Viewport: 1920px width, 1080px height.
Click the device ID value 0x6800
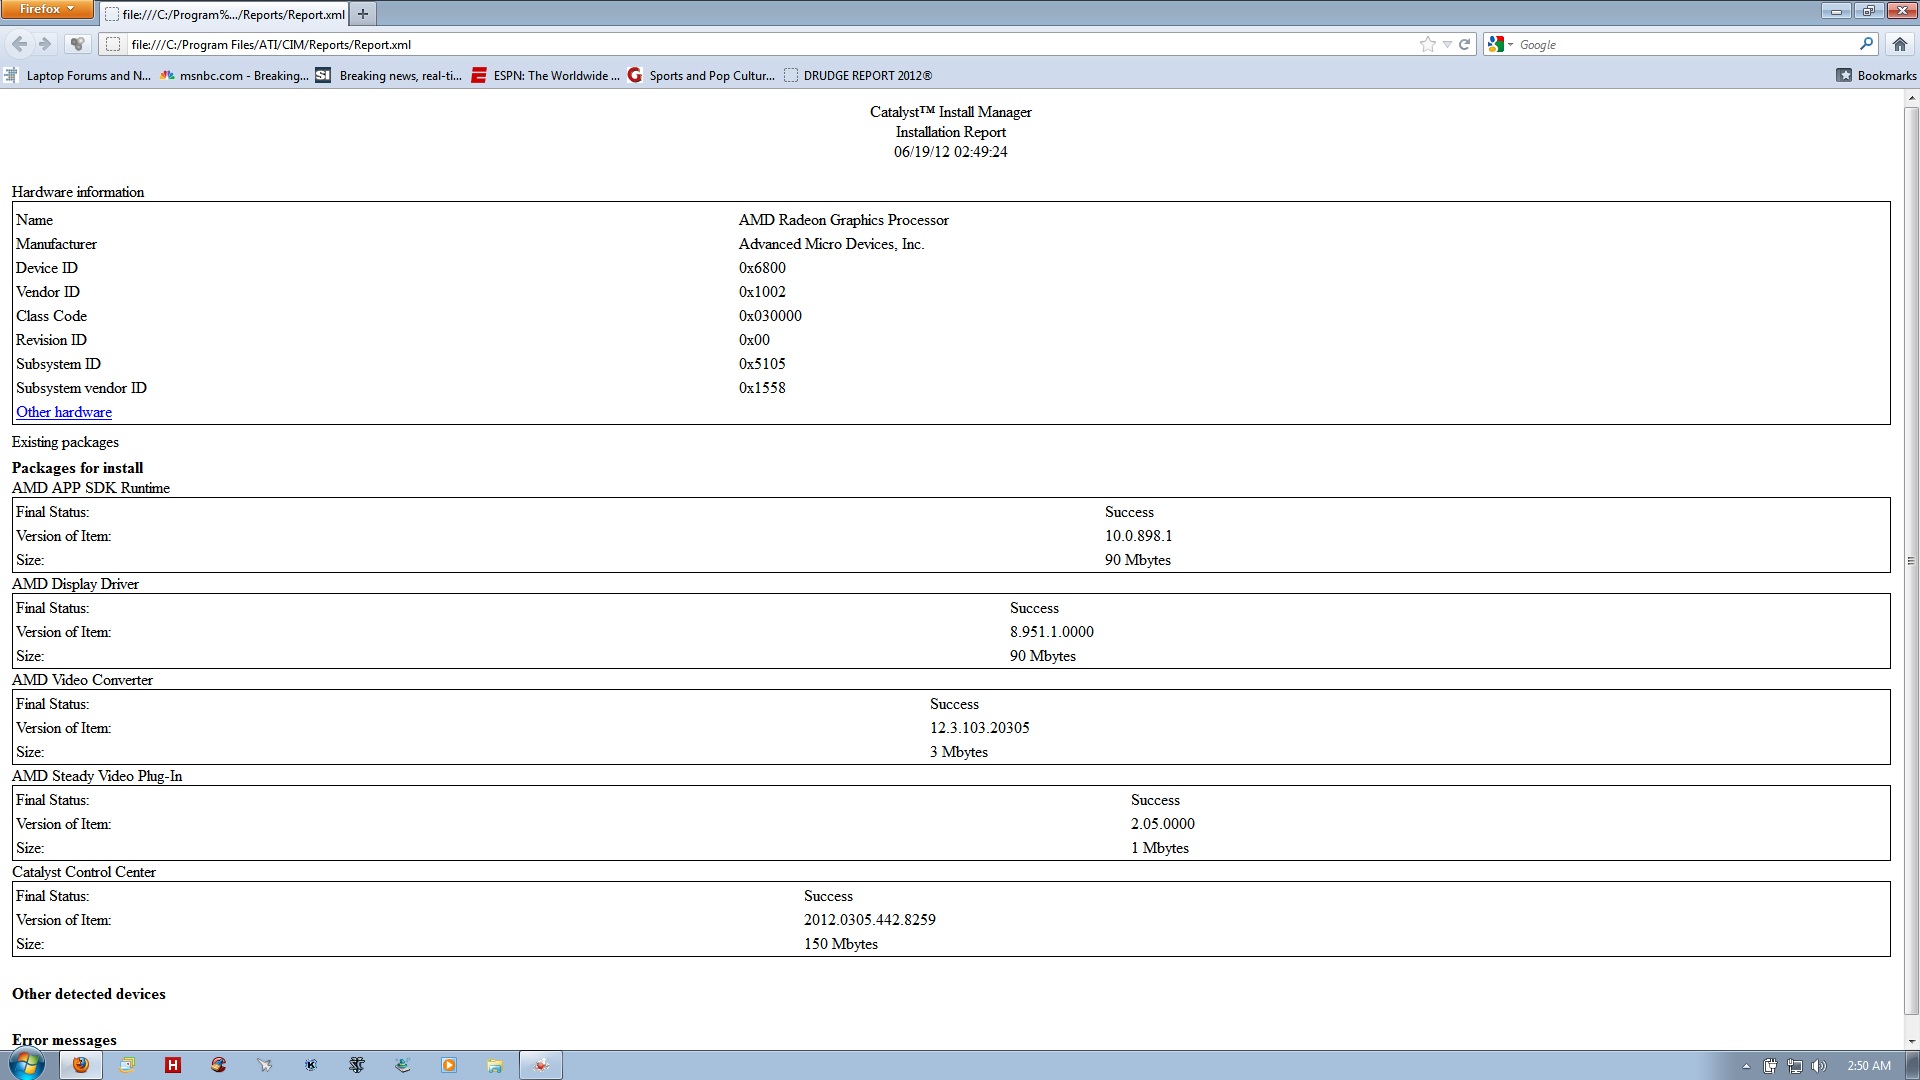coord(762,268)
